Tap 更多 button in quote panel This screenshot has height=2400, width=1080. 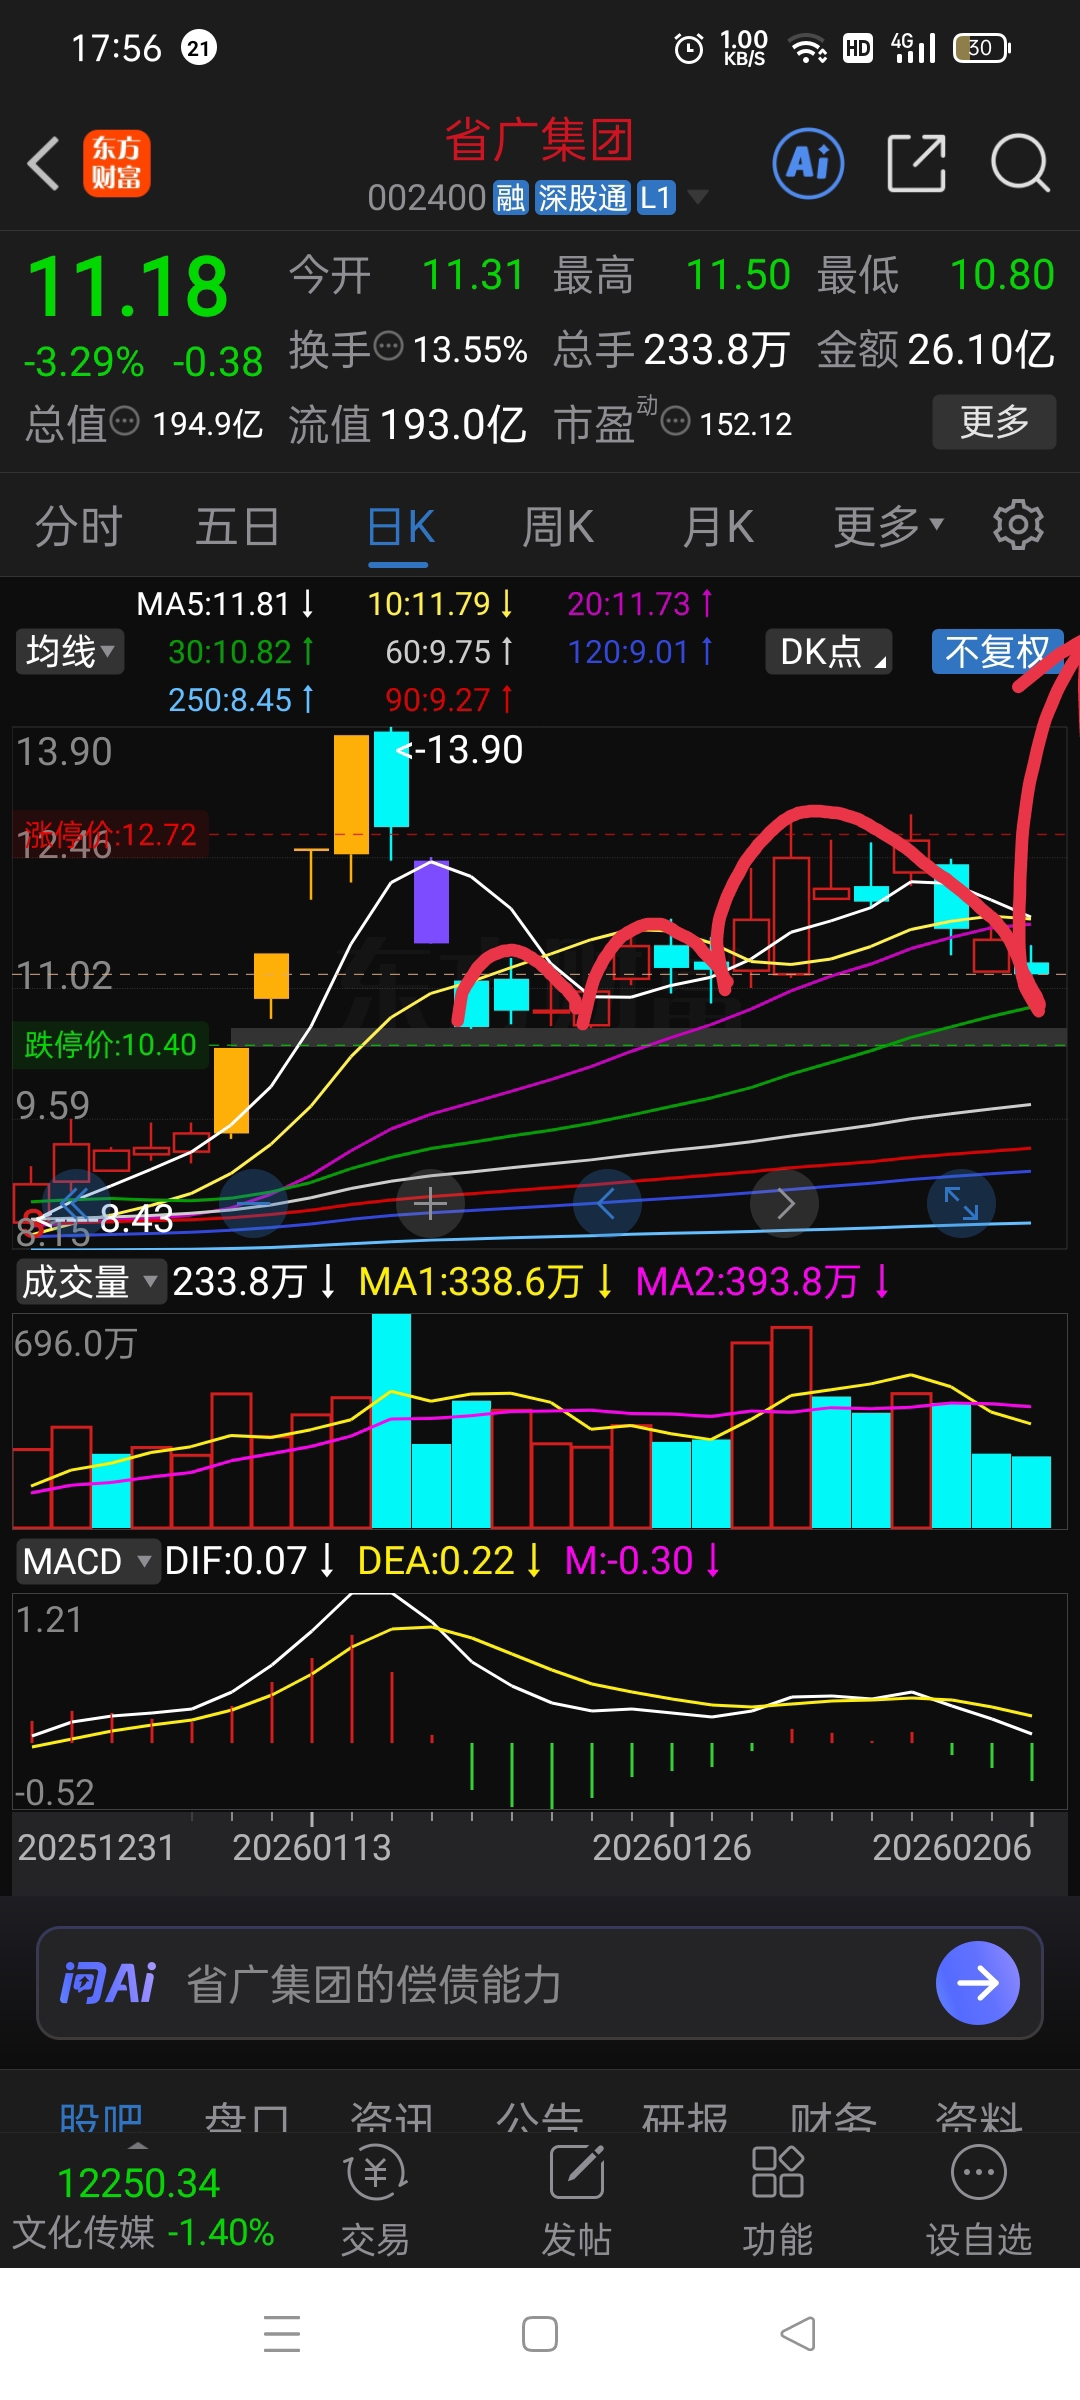pos(994,421)
